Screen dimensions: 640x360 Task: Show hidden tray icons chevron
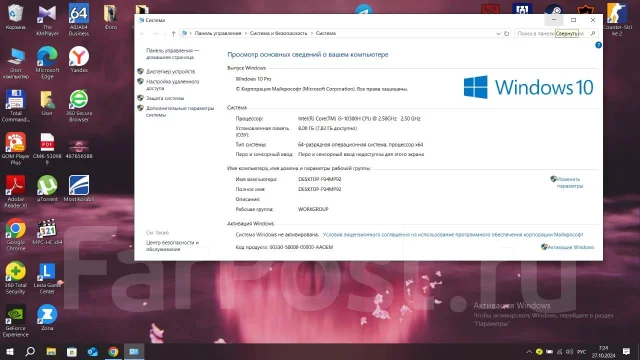529,351
